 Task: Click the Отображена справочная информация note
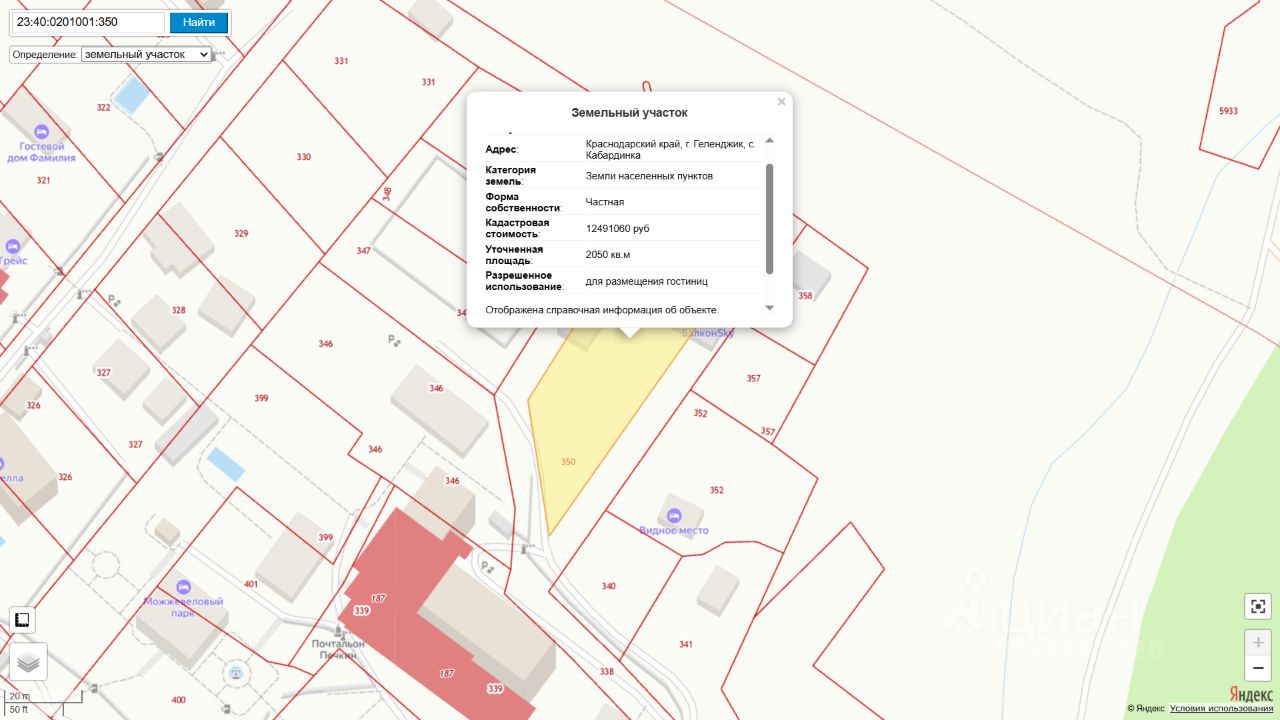602,310
